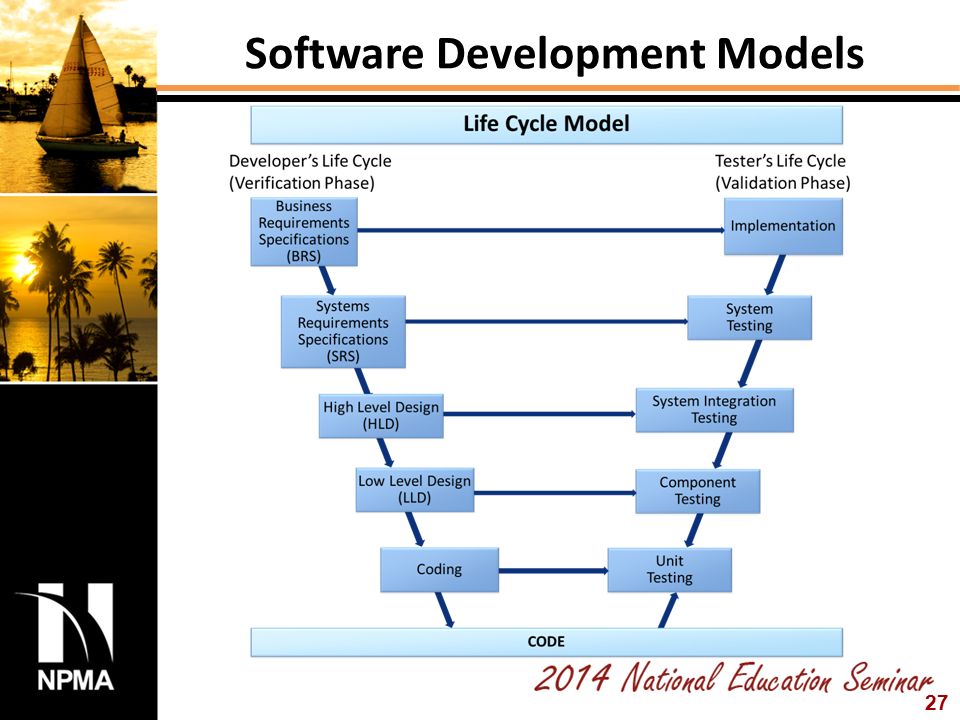Click the System Testing box

click(x=749, y=317)
